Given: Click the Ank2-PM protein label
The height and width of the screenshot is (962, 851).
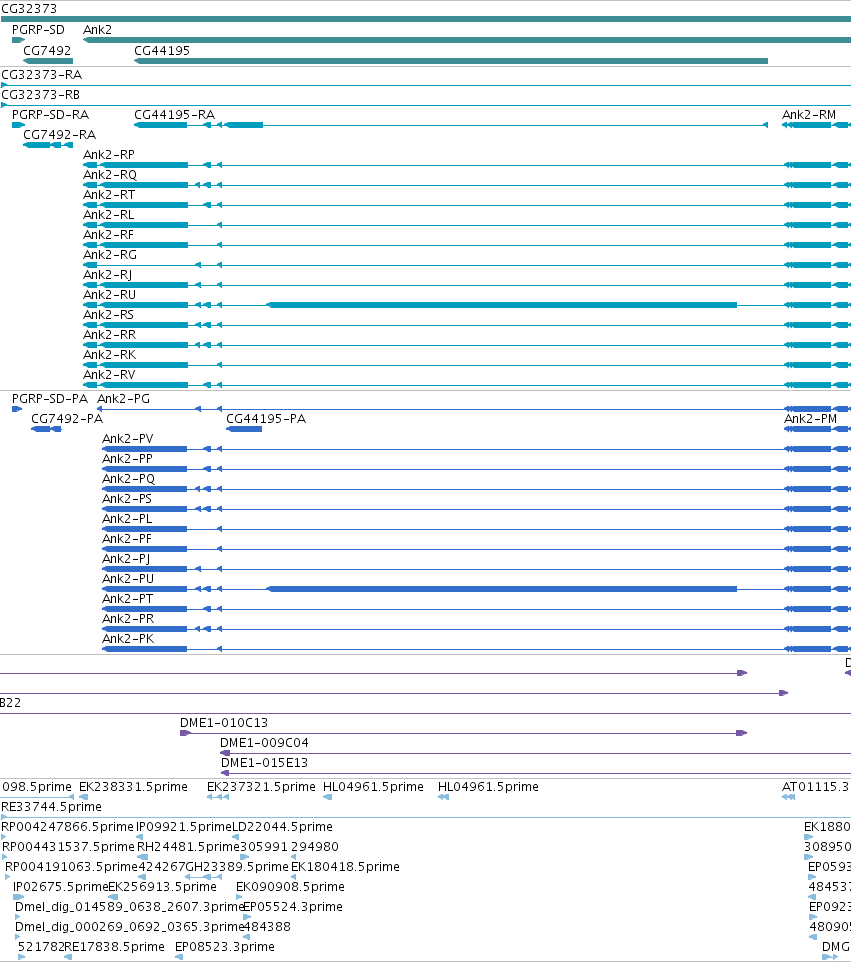Looking at the screenshot, I should click(x=811, y=418).
